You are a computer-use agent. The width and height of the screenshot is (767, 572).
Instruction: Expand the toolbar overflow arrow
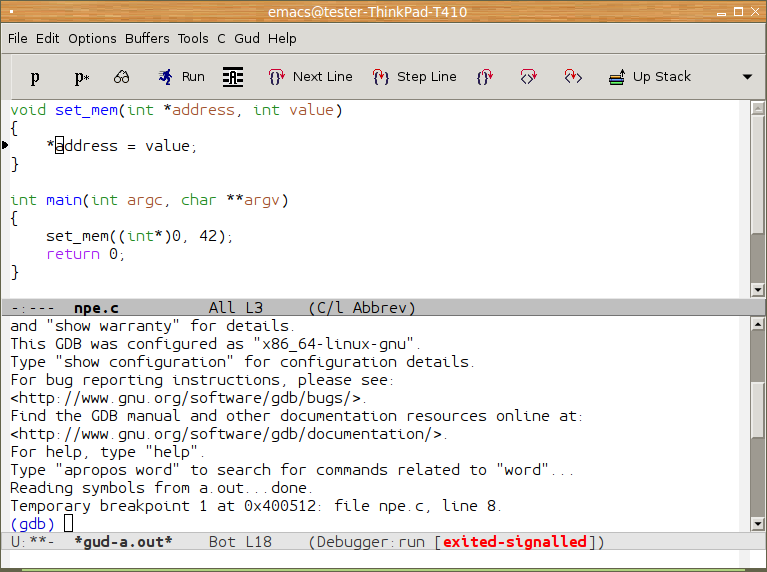pyautogui.click(x=747, y=77)
